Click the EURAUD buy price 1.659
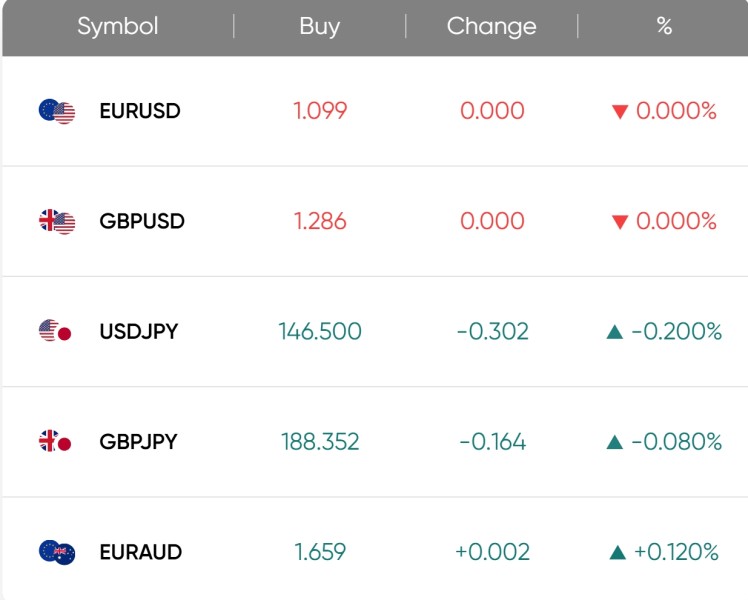Screen dimensions: 748x600 [x=320, y=552]
